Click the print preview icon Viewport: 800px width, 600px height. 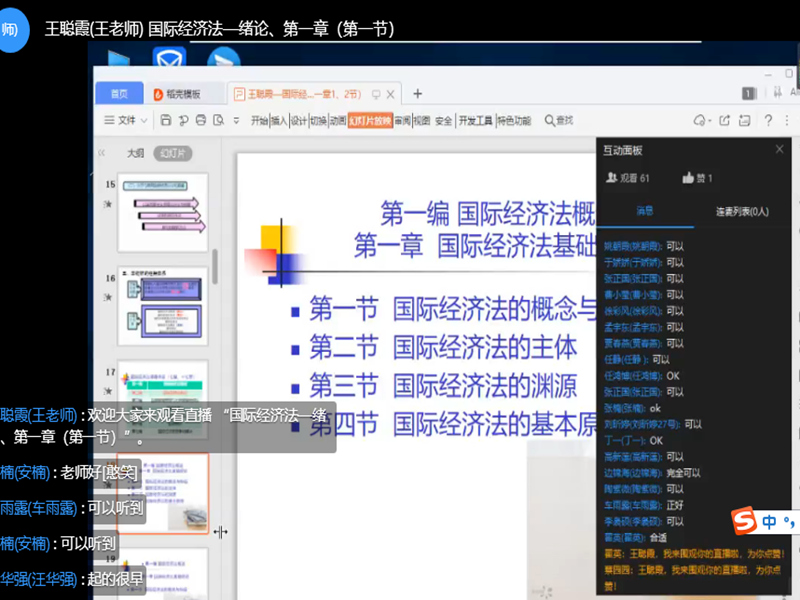tap(218, 120)
